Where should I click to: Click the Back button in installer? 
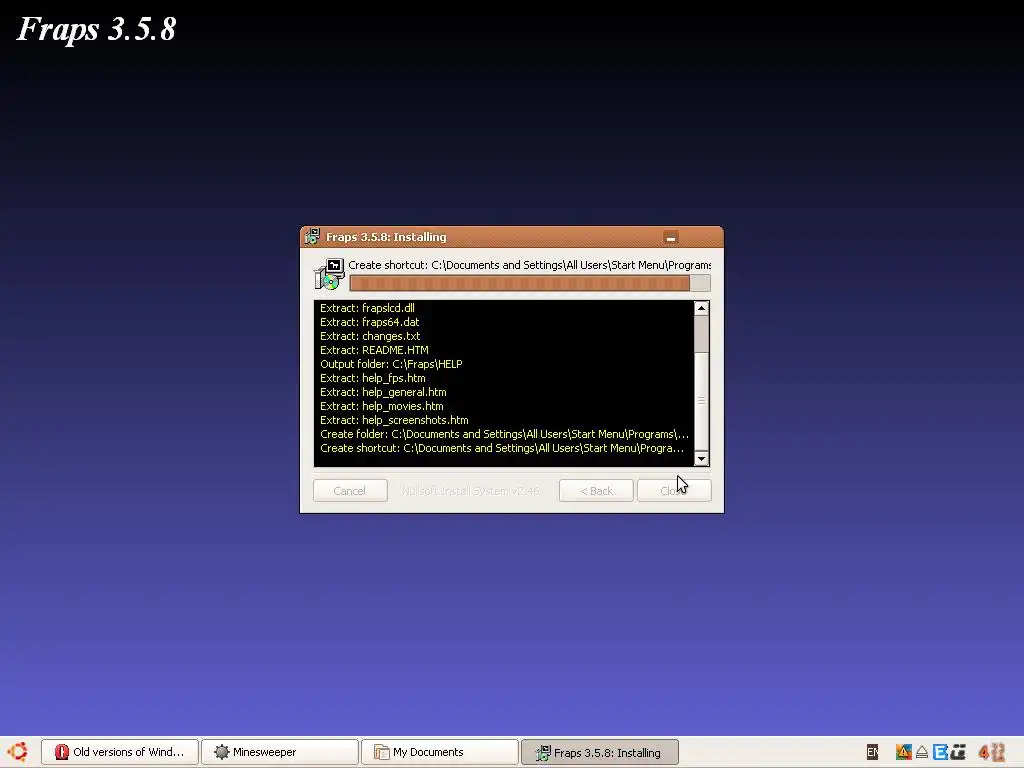[x=596, y=490]
